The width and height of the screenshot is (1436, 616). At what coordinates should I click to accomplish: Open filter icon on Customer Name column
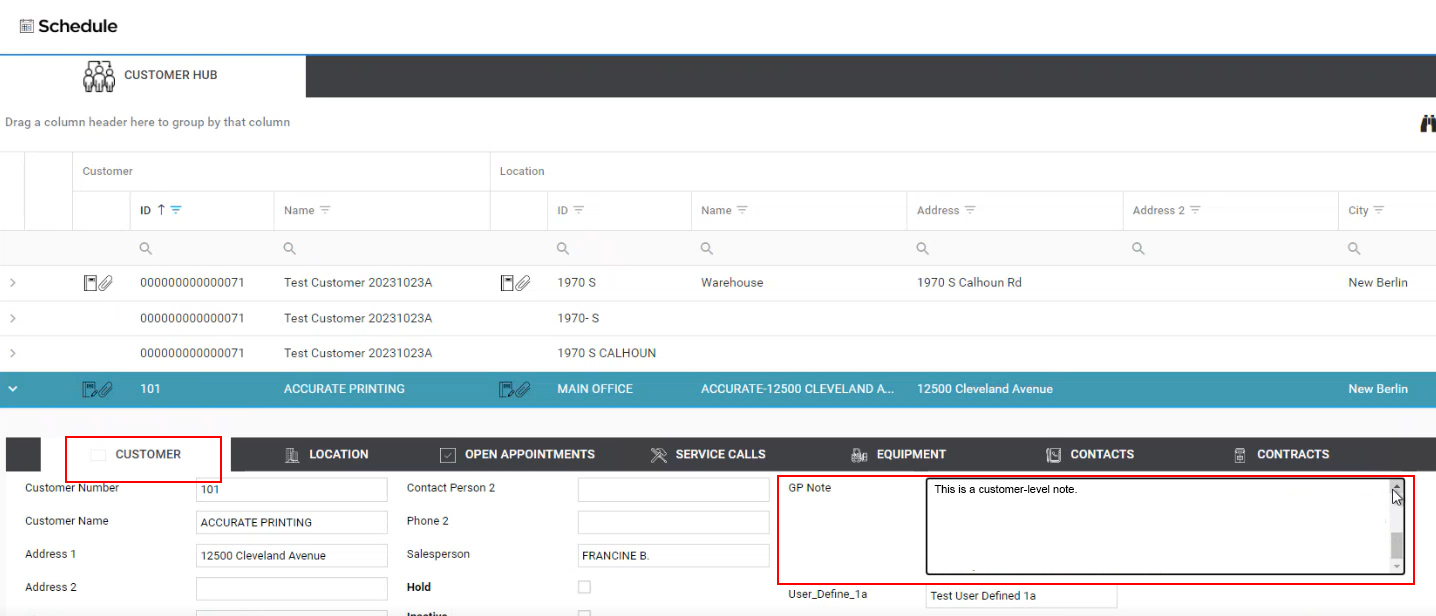(325, 211)
